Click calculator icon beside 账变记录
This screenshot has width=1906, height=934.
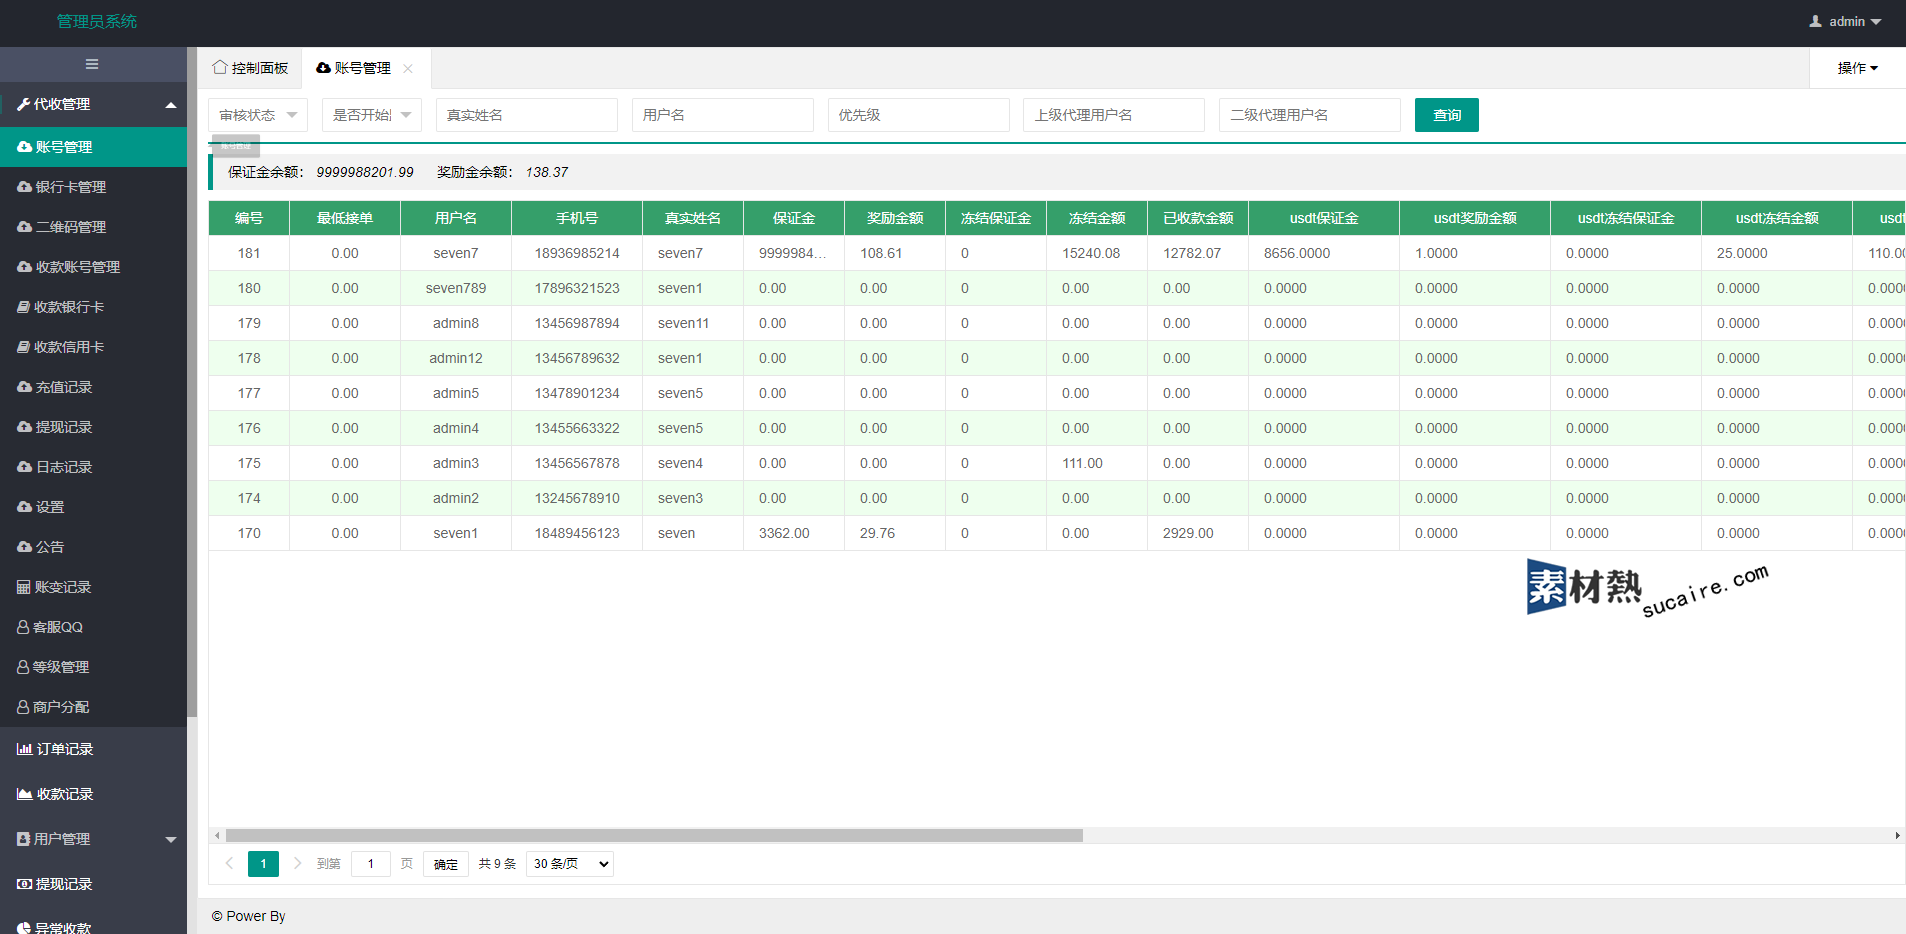(x=24, y=587)
